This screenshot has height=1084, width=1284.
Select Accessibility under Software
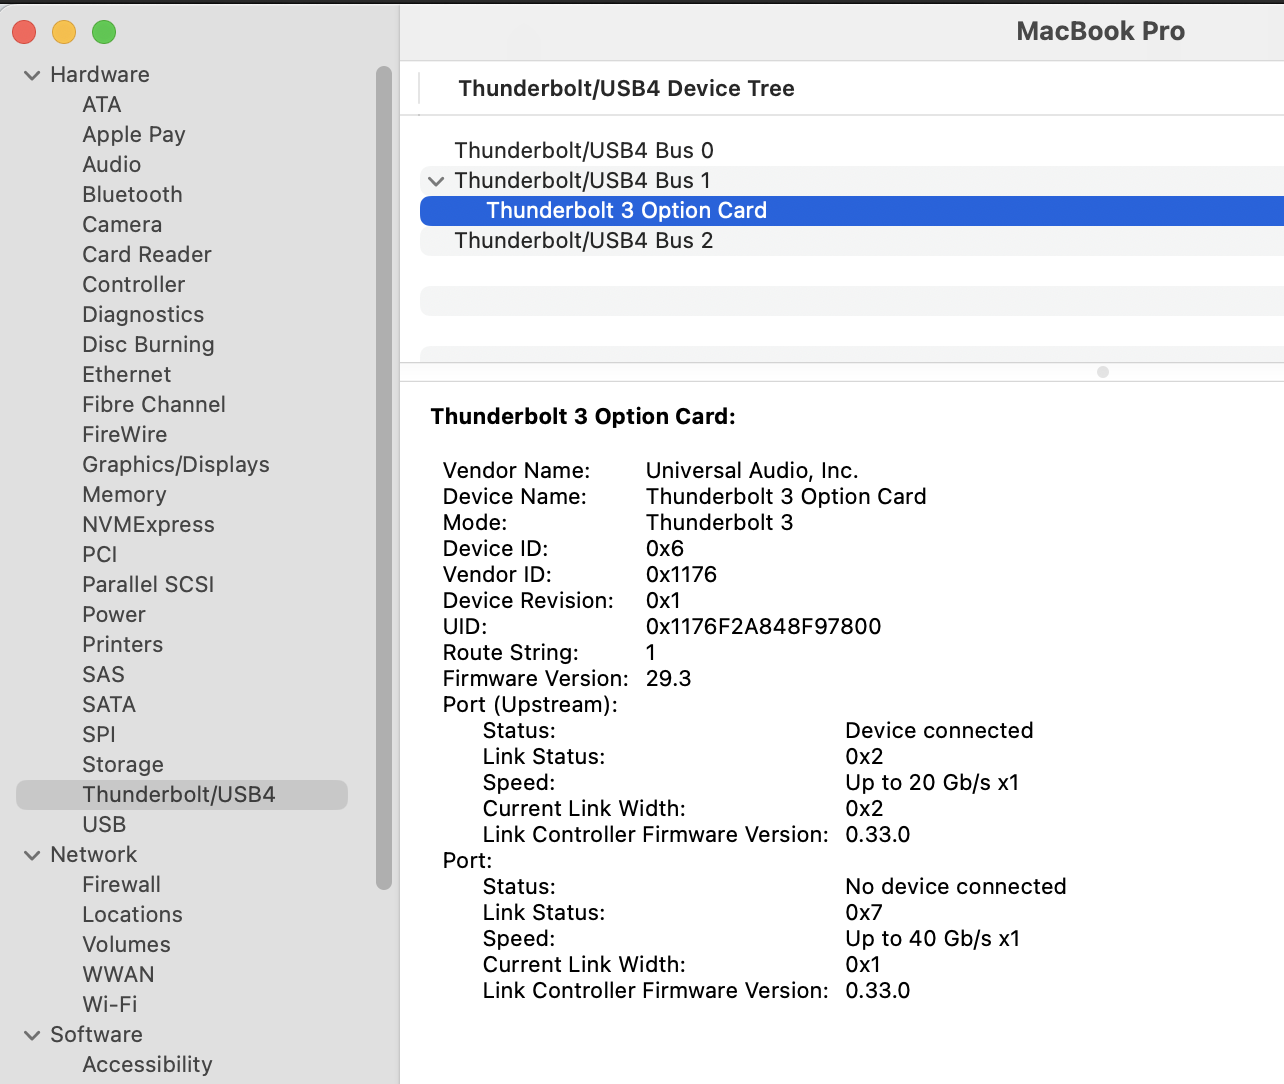(x=148, y=1065)
